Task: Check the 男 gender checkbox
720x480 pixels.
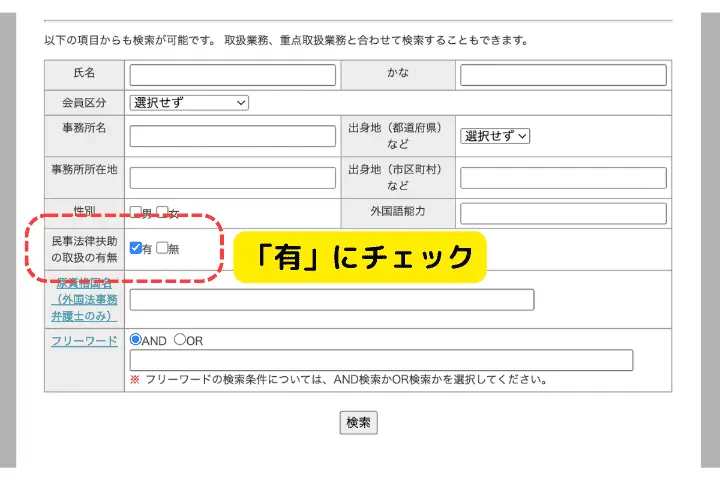Action: pyautogui.click(x=136, y=213)
